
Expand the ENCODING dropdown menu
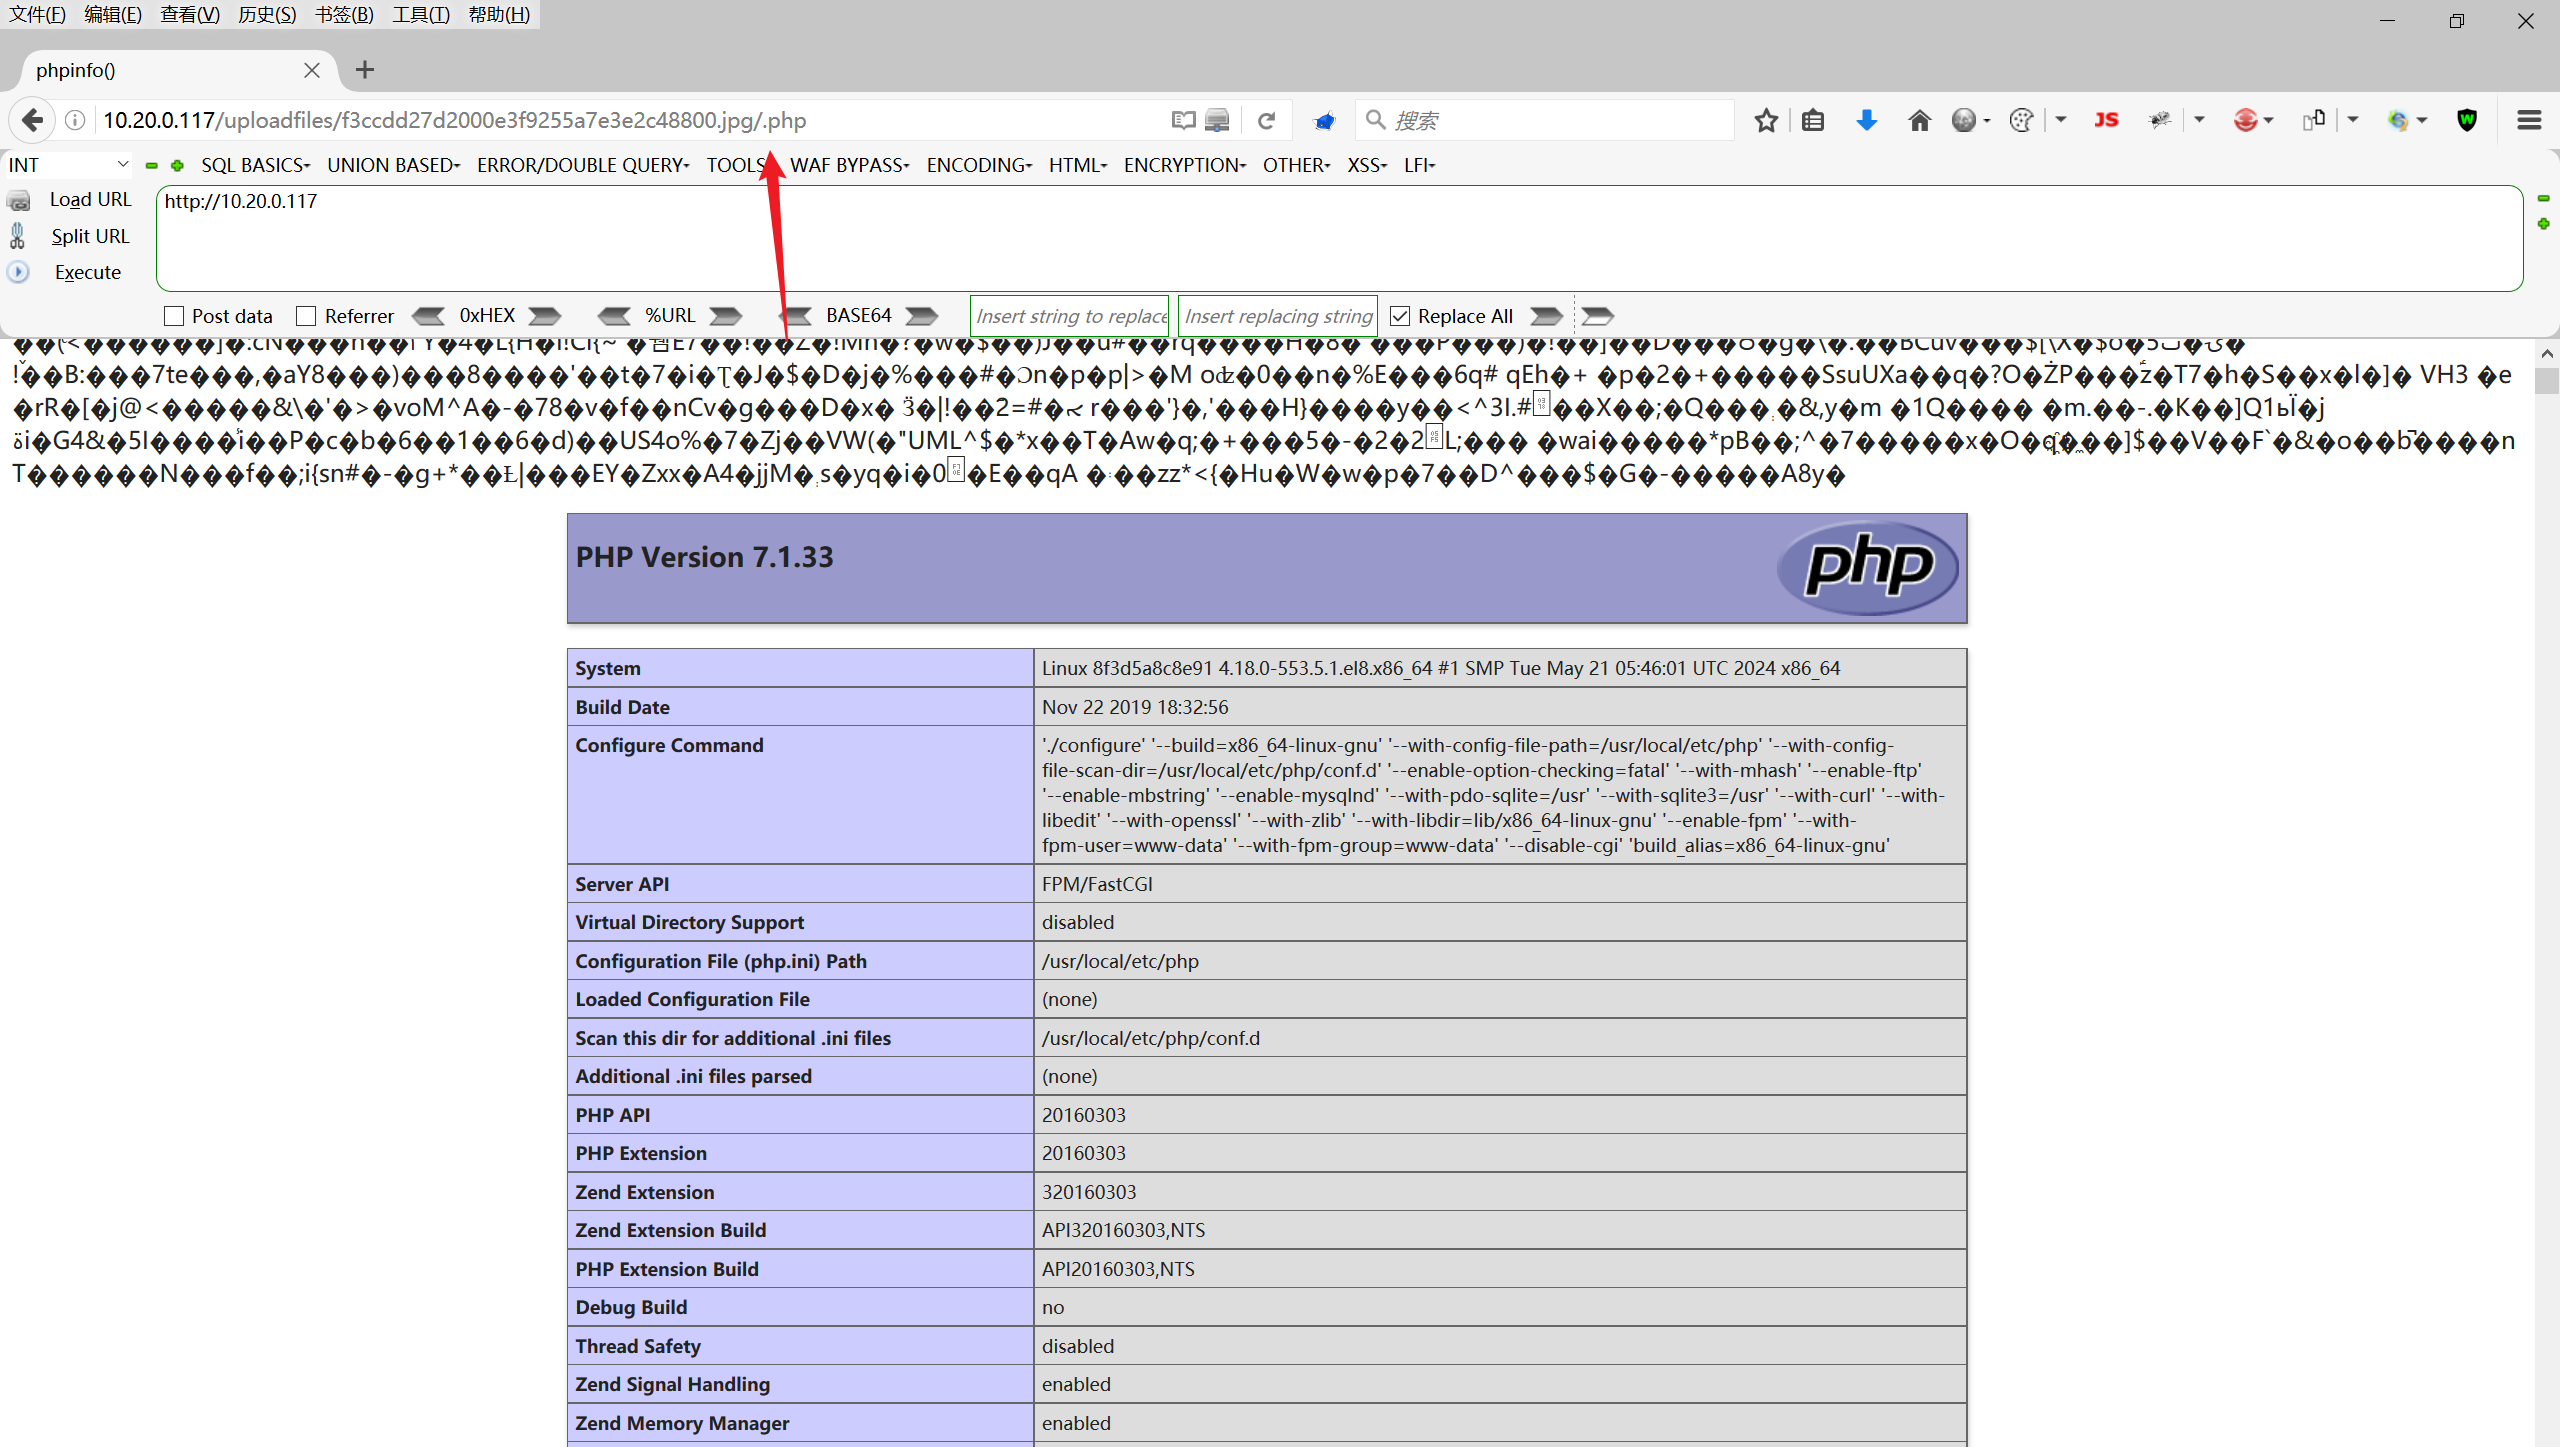click(978, 165)
